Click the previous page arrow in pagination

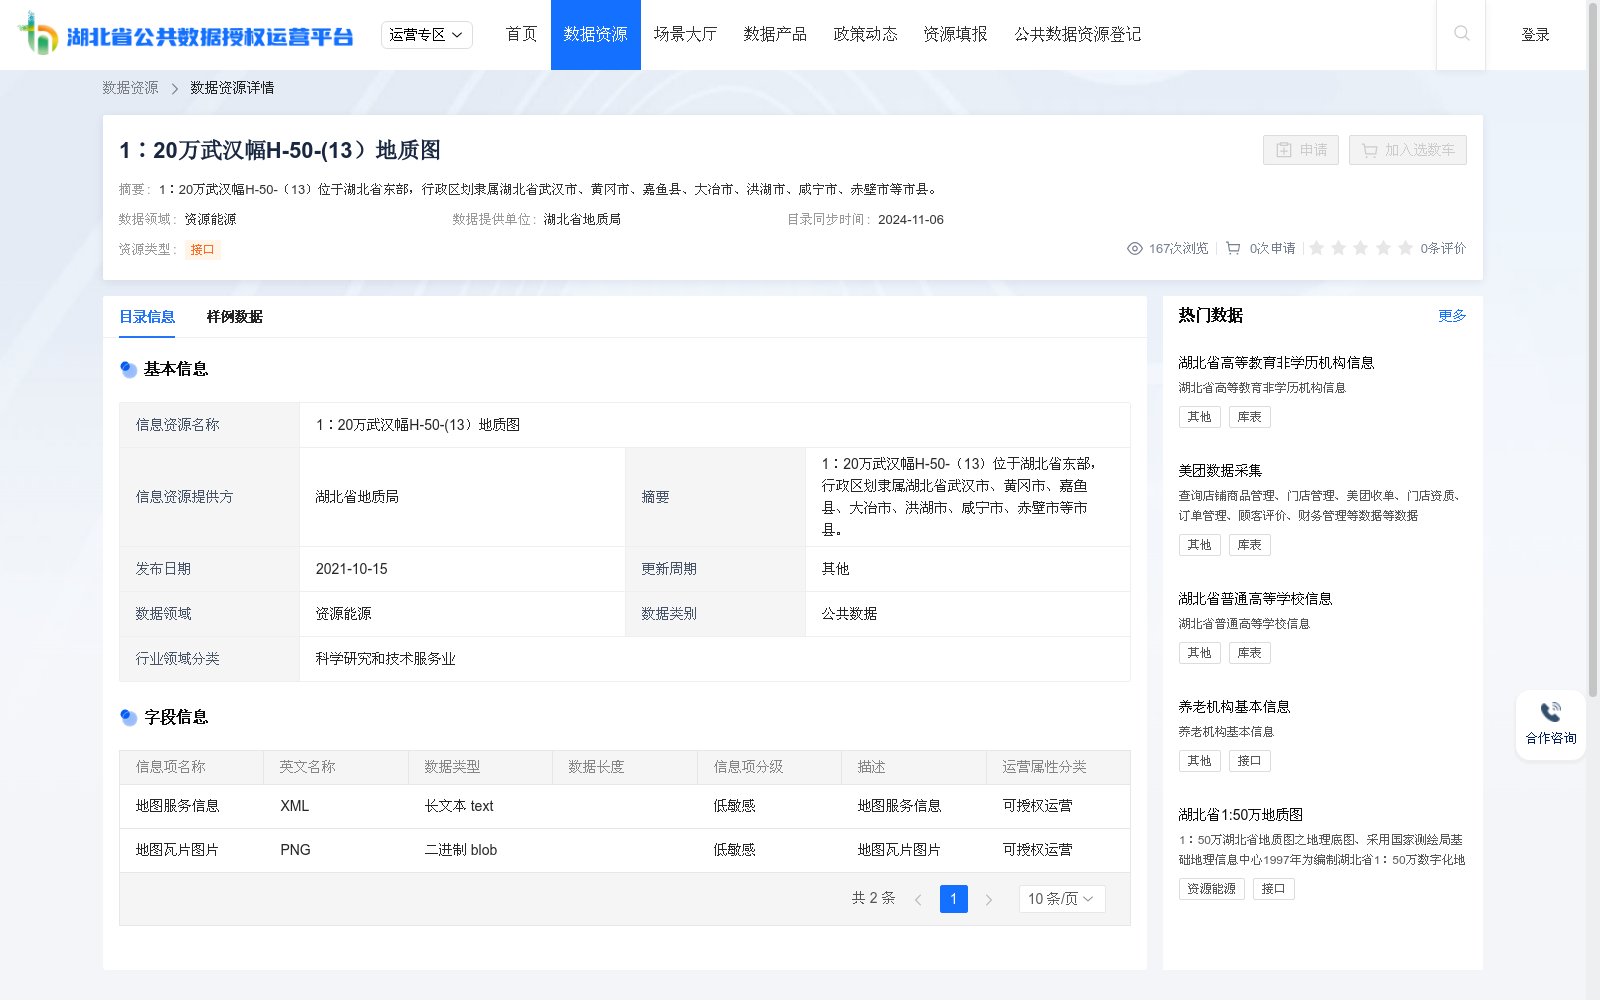point(919,899)
